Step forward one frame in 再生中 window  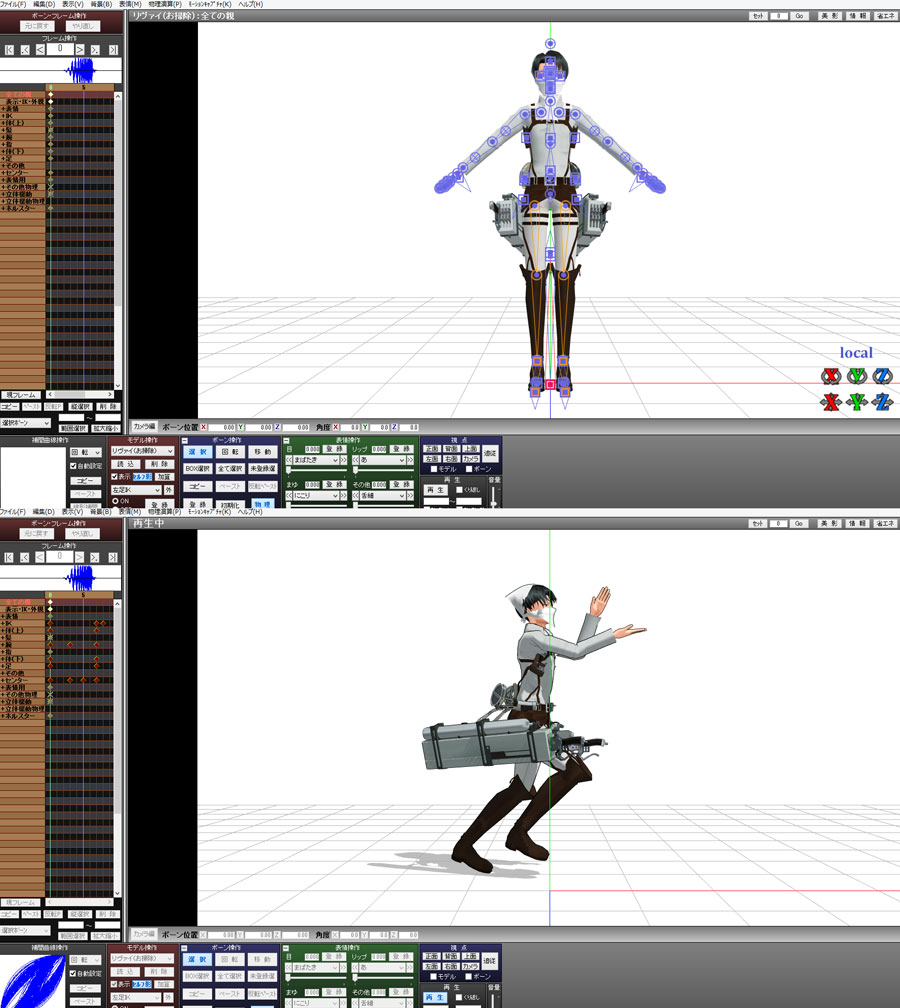[80, 557]
